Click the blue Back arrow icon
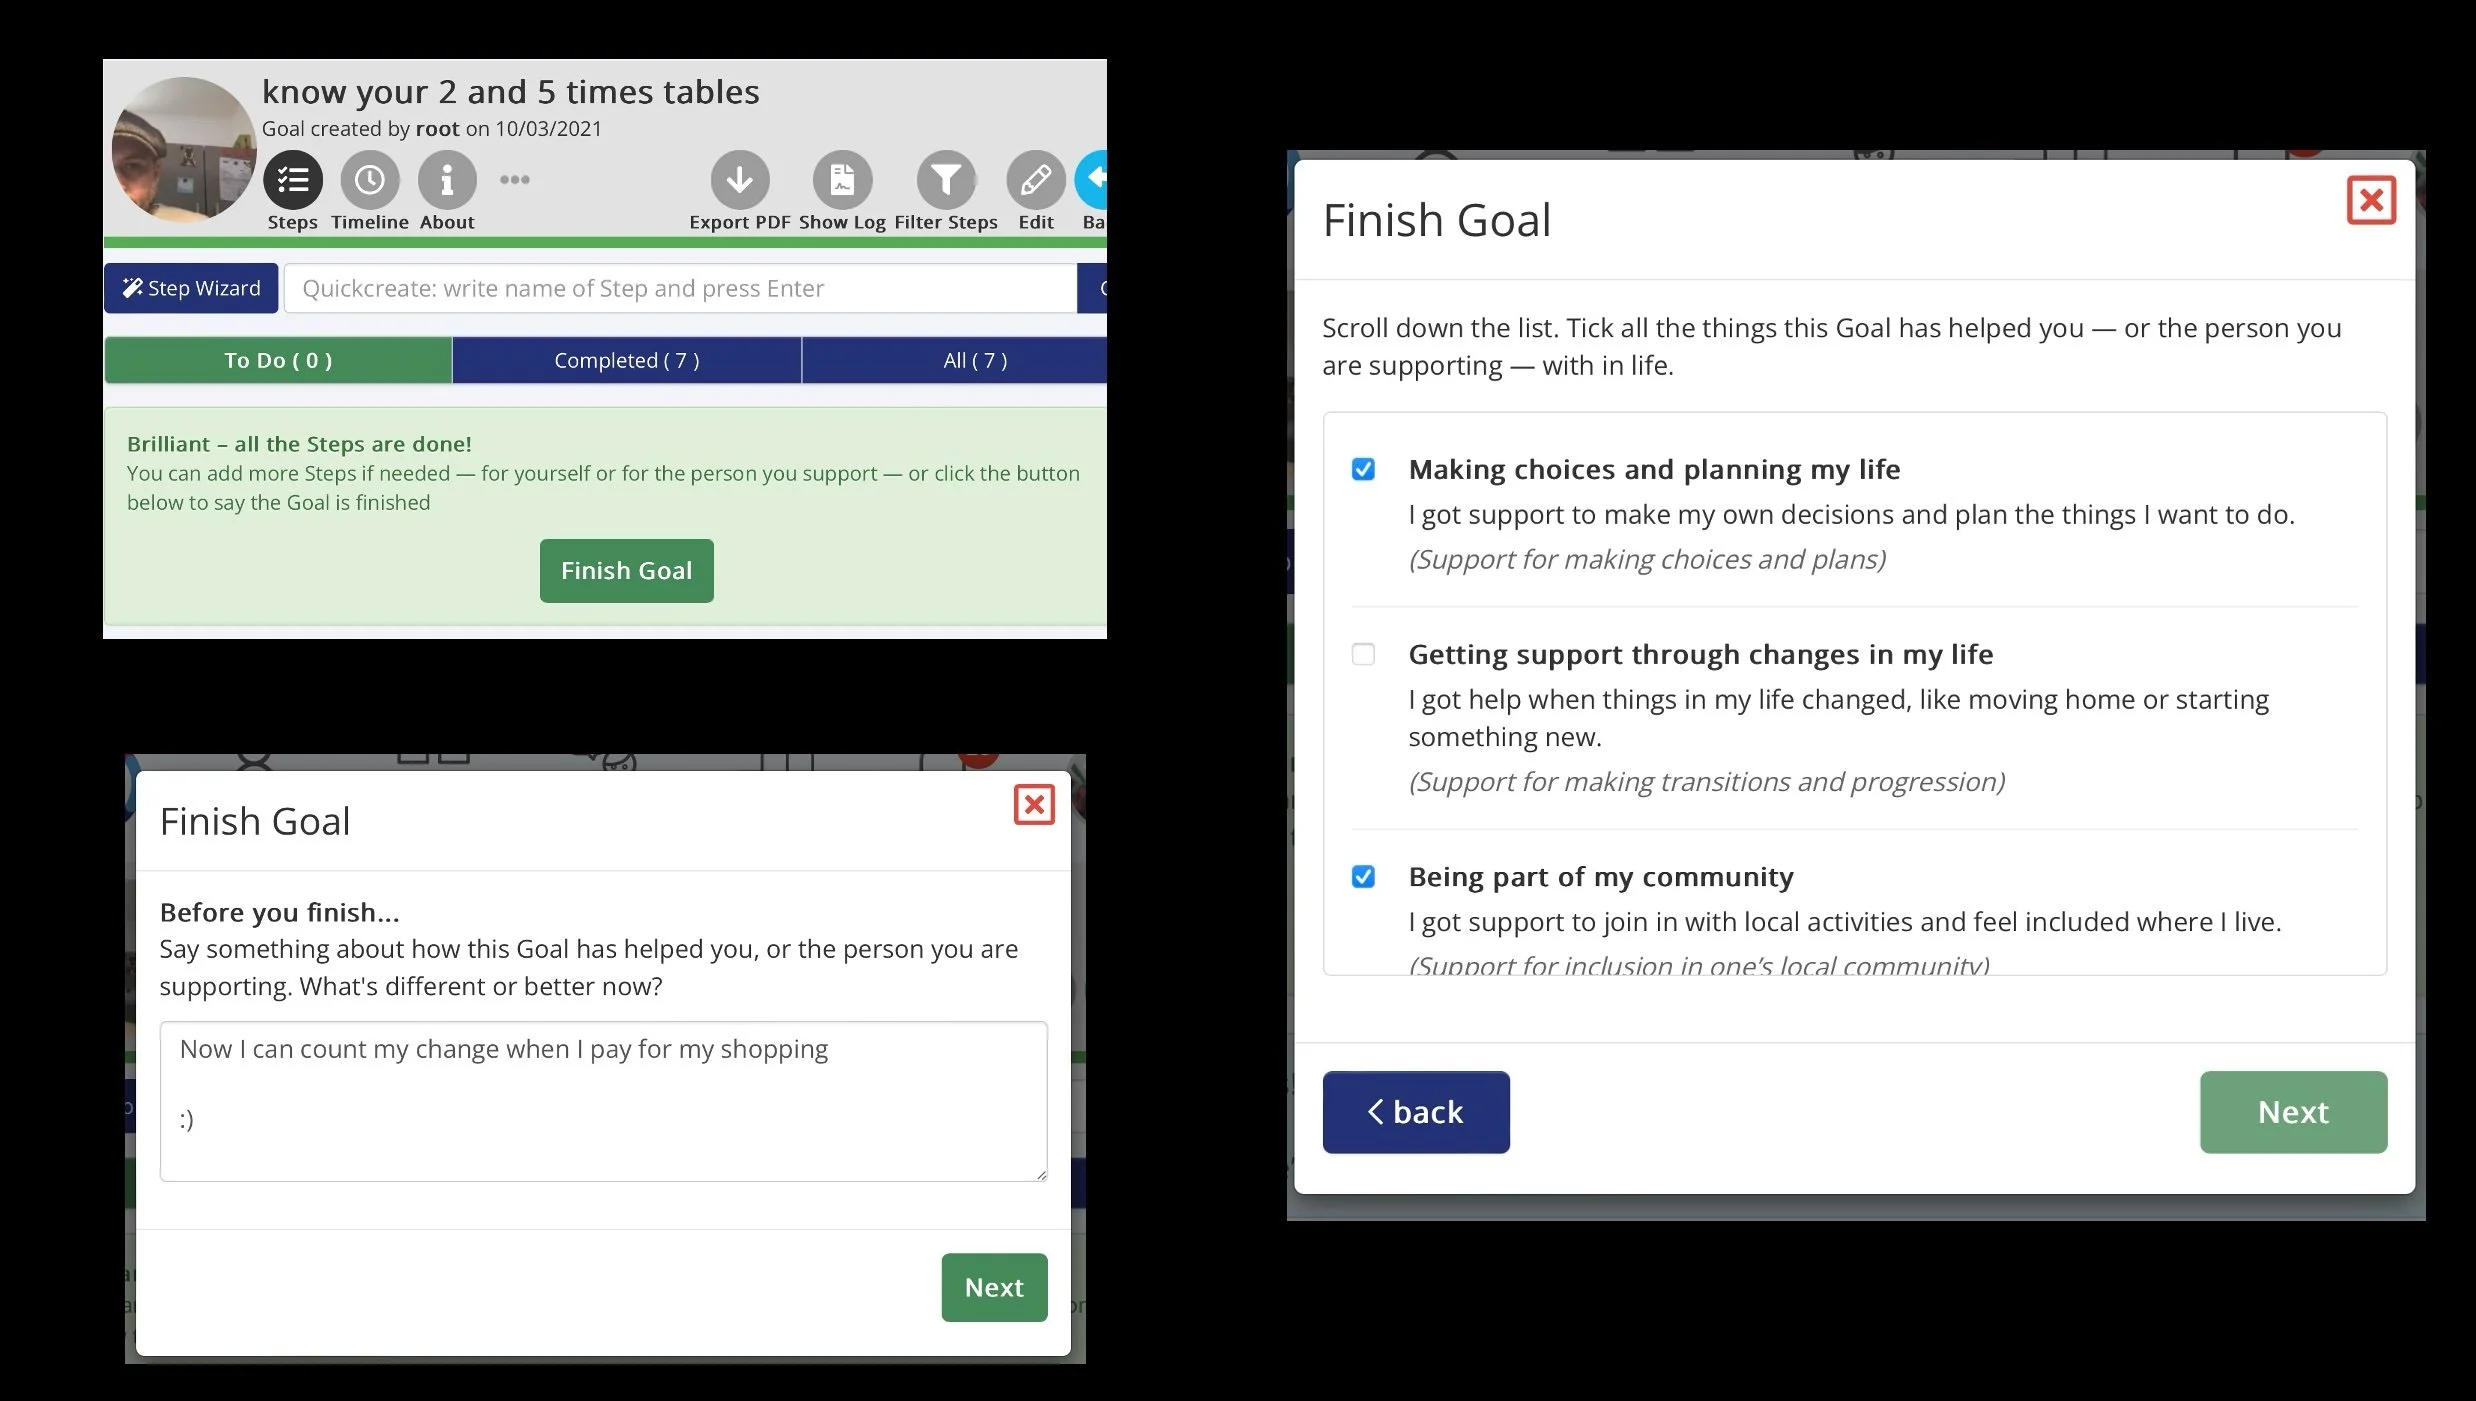Image resolution: width=2476 pixels, height=1401 pixels. [1093, 180]
